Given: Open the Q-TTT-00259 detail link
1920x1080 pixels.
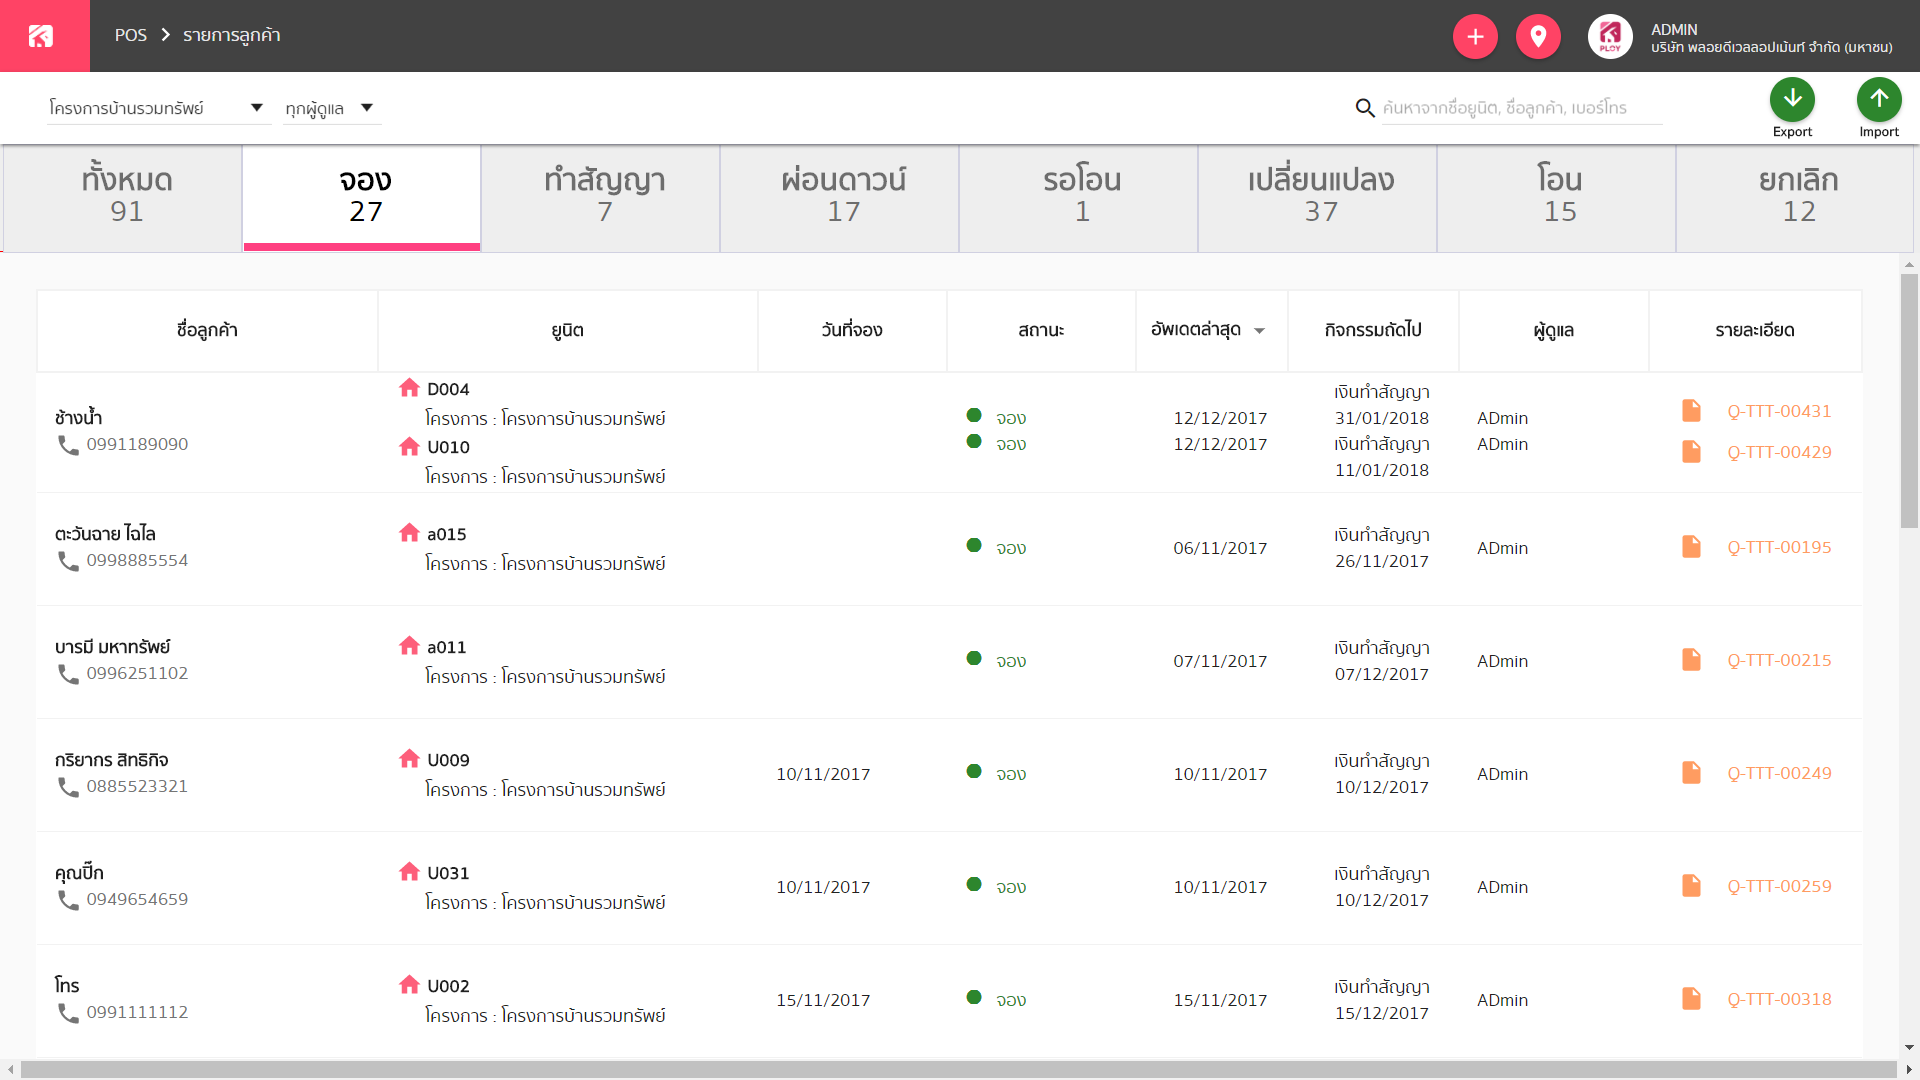Looking at the screenshot, I should 1779,886.
